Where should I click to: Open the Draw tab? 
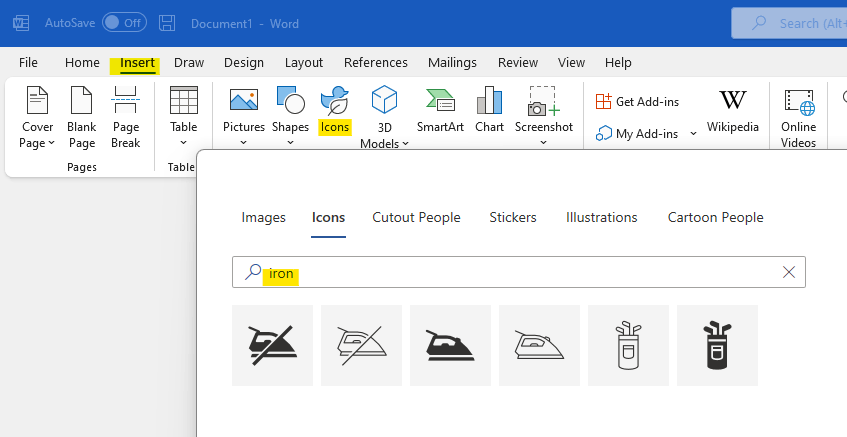[x=189, y=63]
